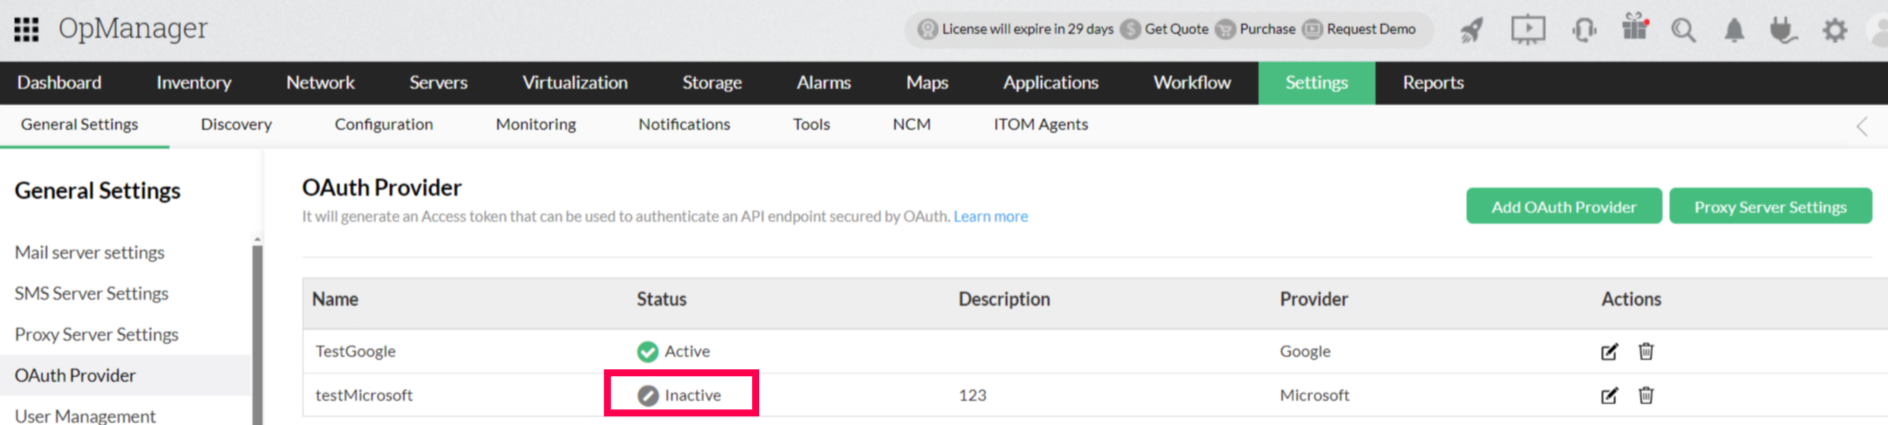Open the gear settings icon
Image resolution: width=1888 pixels, height=425 pixels.
(1835, 31)
